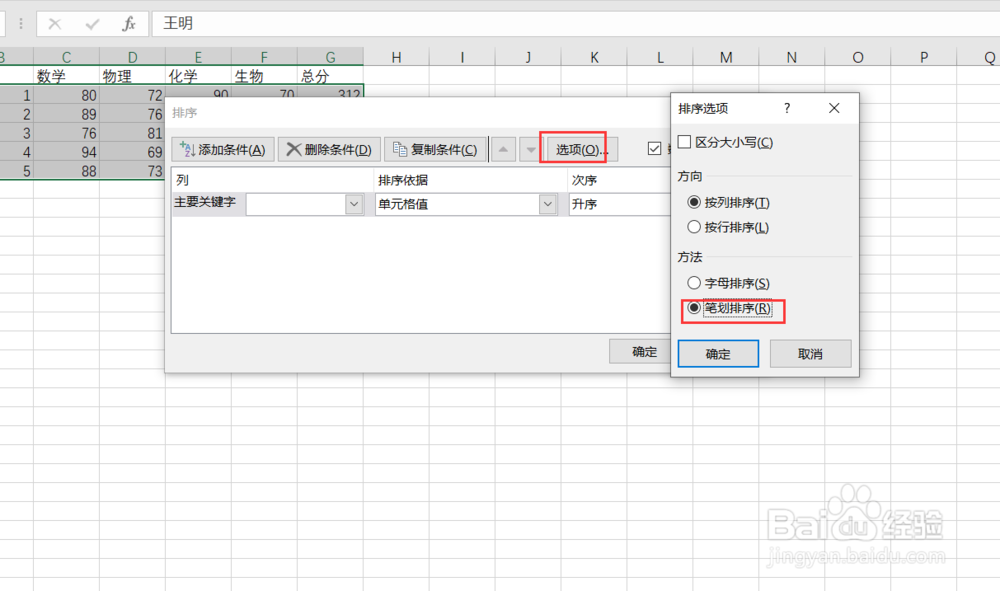Open the 主要关键字 column dropdown

(x=354, y=204)
